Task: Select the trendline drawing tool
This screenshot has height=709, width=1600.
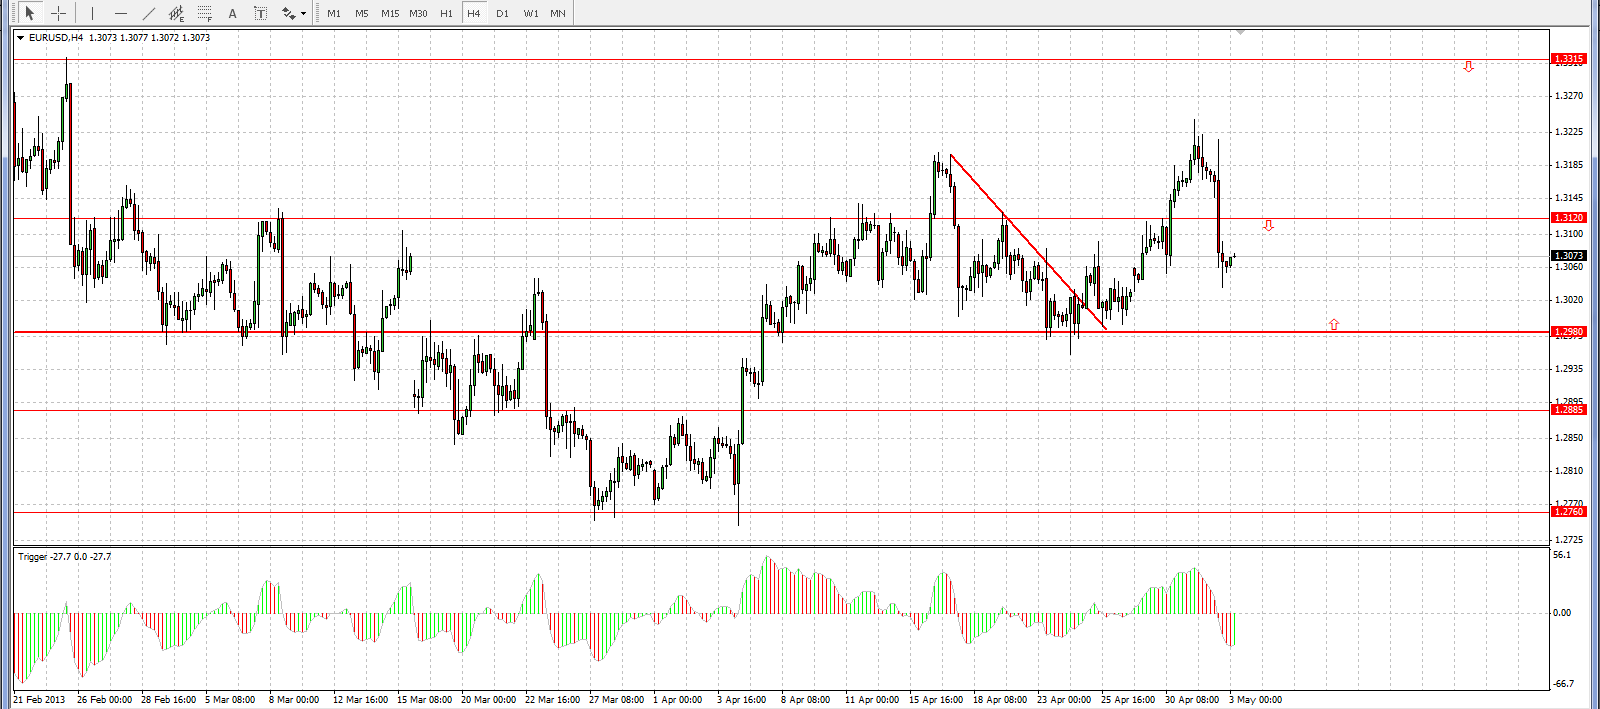Action: point(149,13)
